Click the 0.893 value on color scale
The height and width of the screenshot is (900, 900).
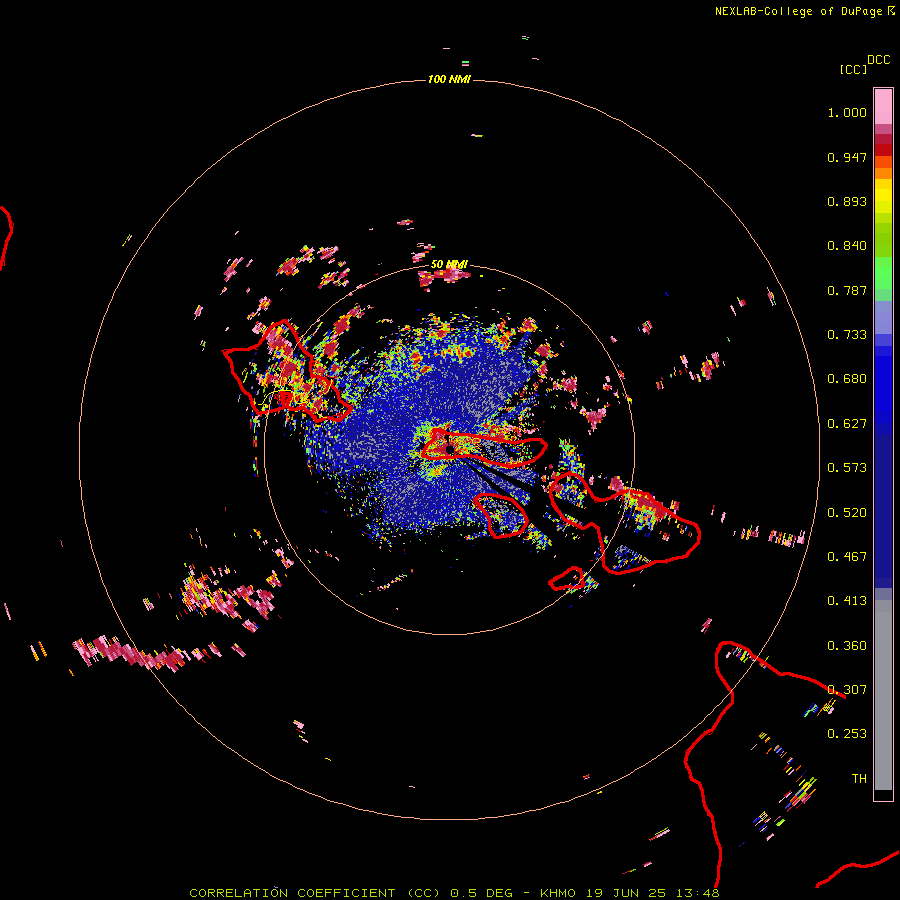click(847, 201)
